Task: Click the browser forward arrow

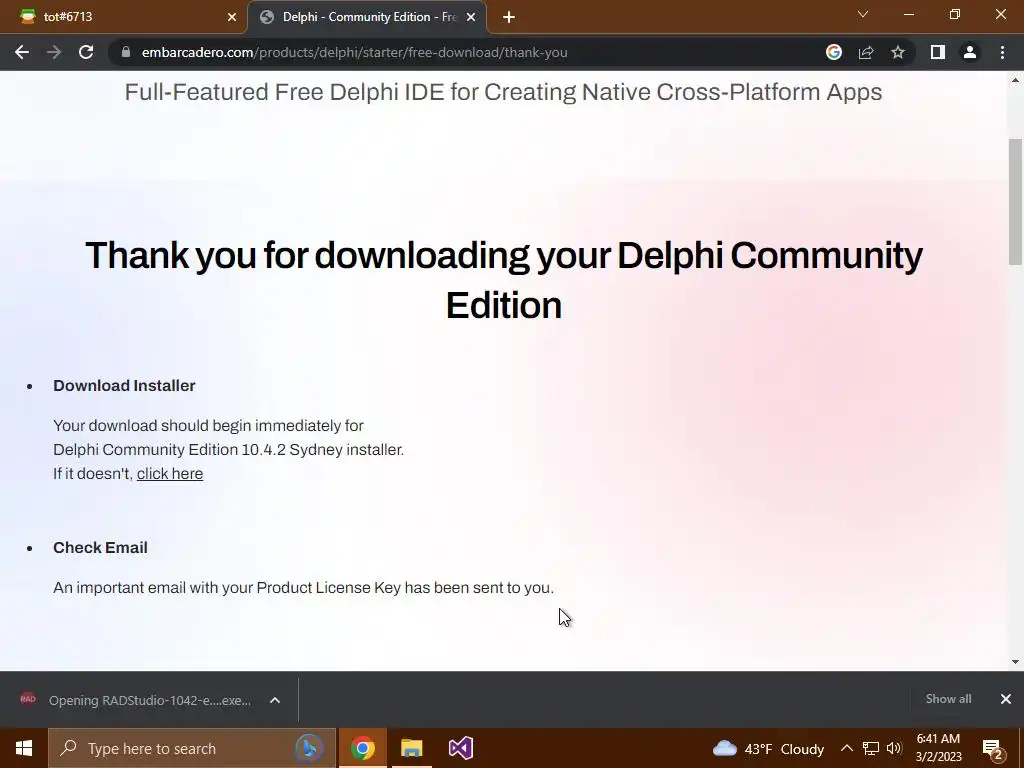Action: pyautogui.click(x=54, y=52)
